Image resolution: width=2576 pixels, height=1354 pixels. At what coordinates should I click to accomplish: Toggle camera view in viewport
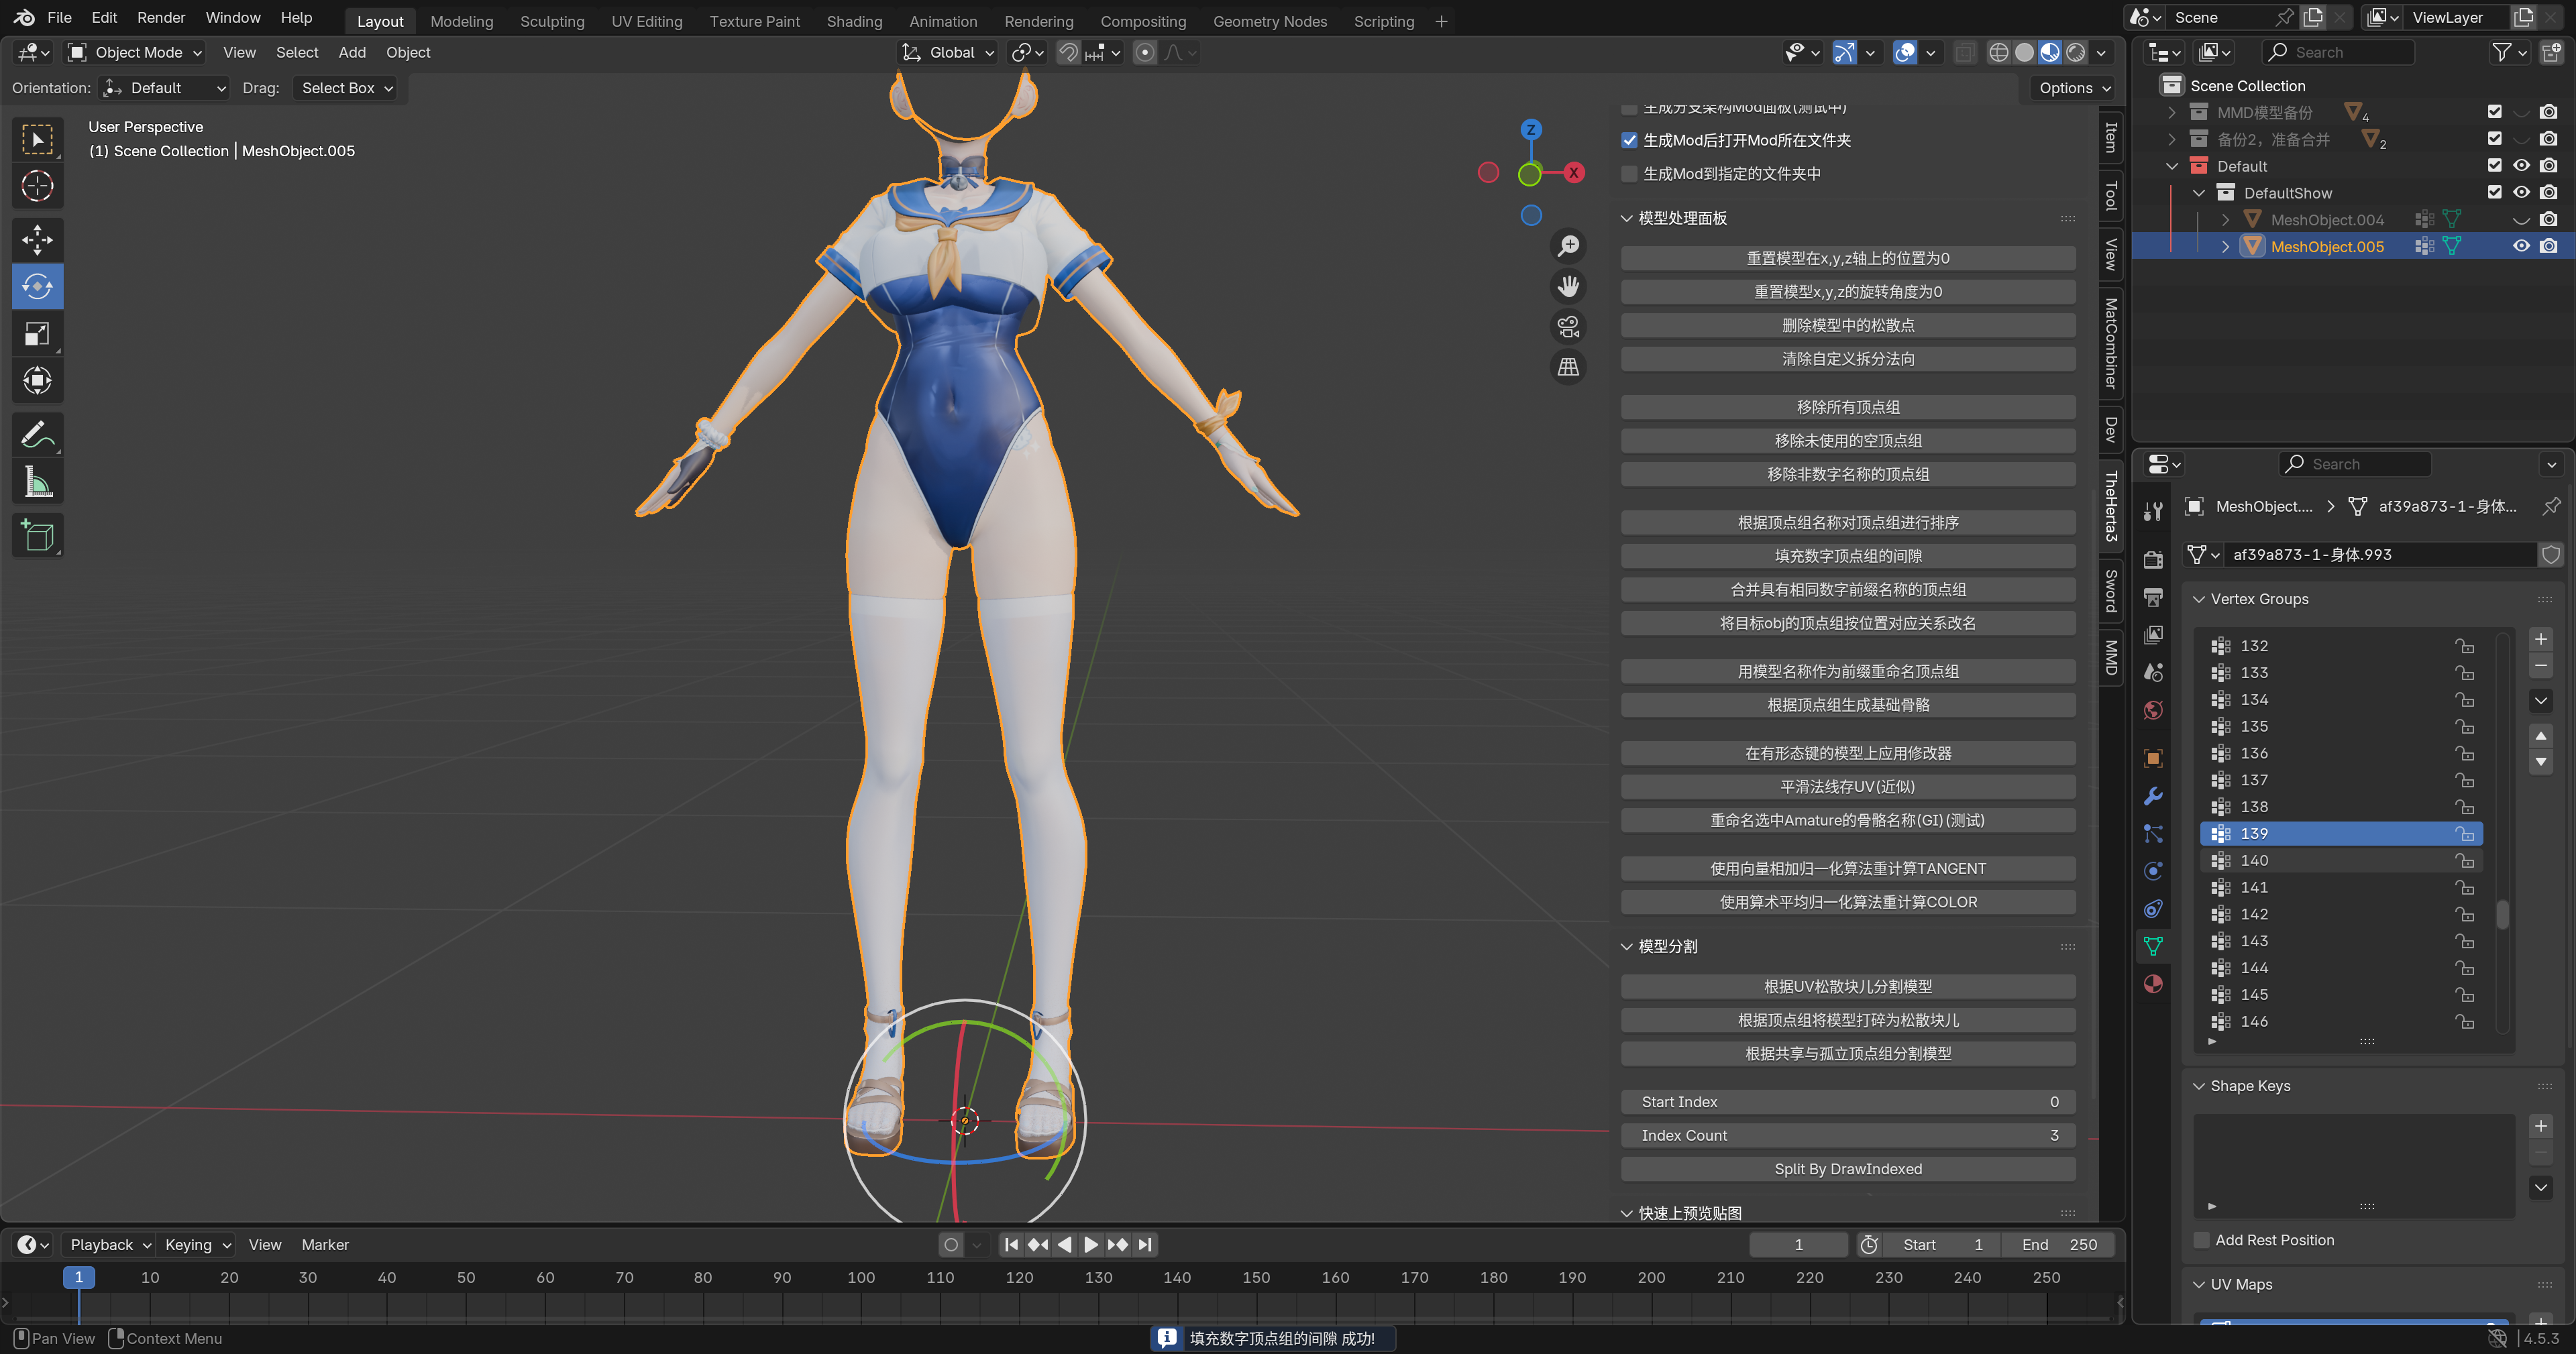point(1568,326)
